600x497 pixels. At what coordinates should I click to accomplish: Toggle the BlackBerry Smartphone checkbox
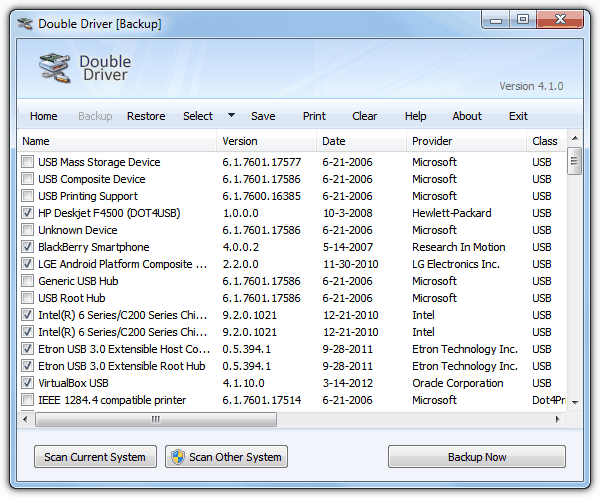point(27,247)
